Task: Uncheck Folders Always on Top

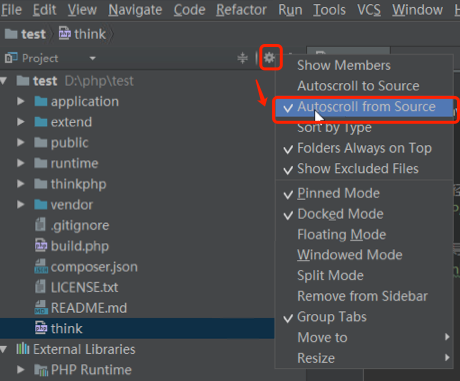Action: [x=364, y=148]
